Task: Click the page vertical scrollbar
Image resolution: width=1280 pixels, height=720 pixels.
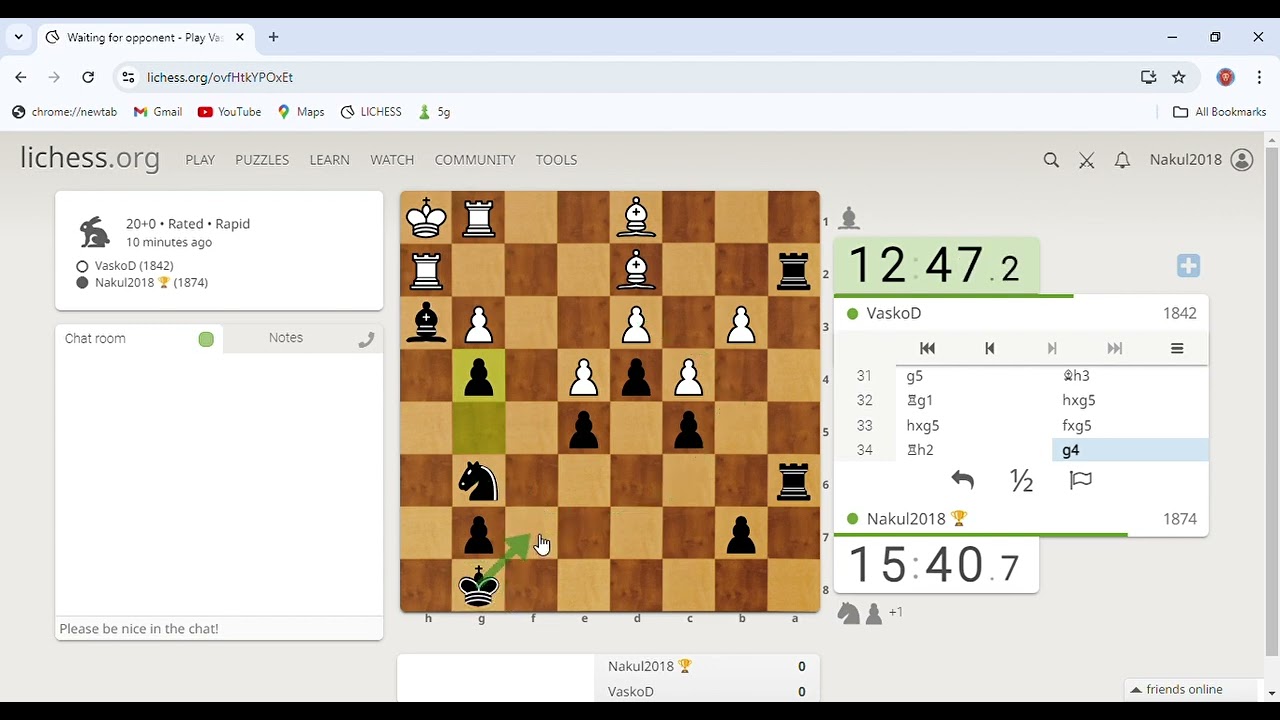Action: [x=1271, y=400]
